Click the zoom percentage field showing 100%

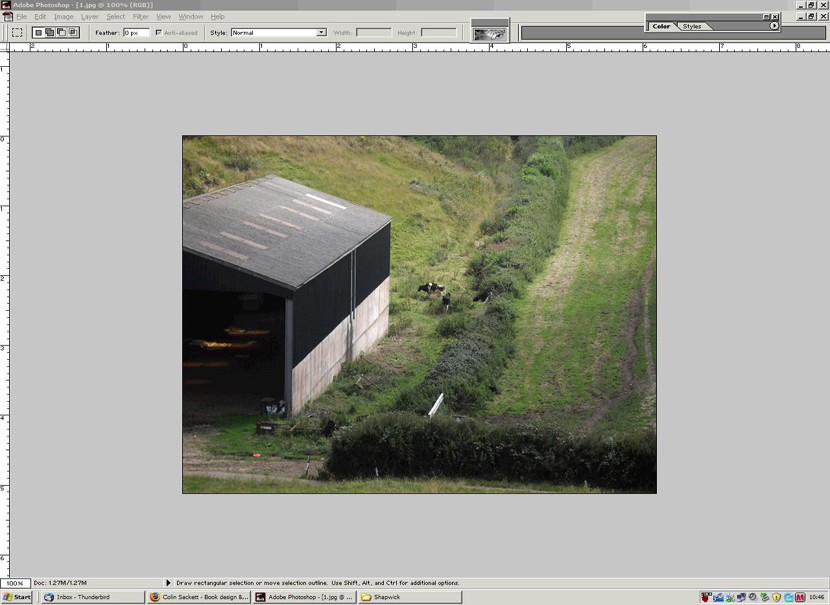click(15, 583)
